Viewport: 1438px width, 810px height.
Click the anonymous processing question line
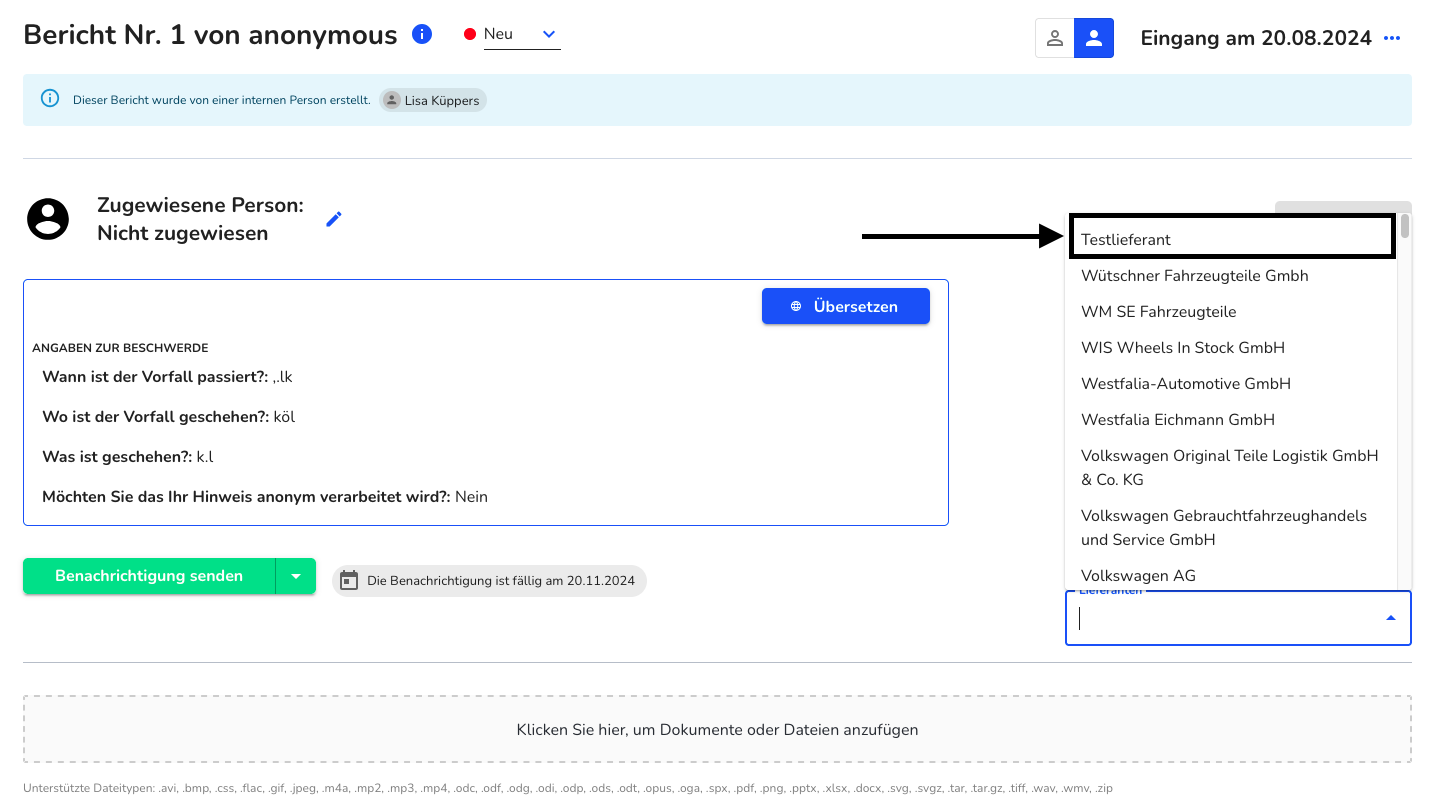265,497
